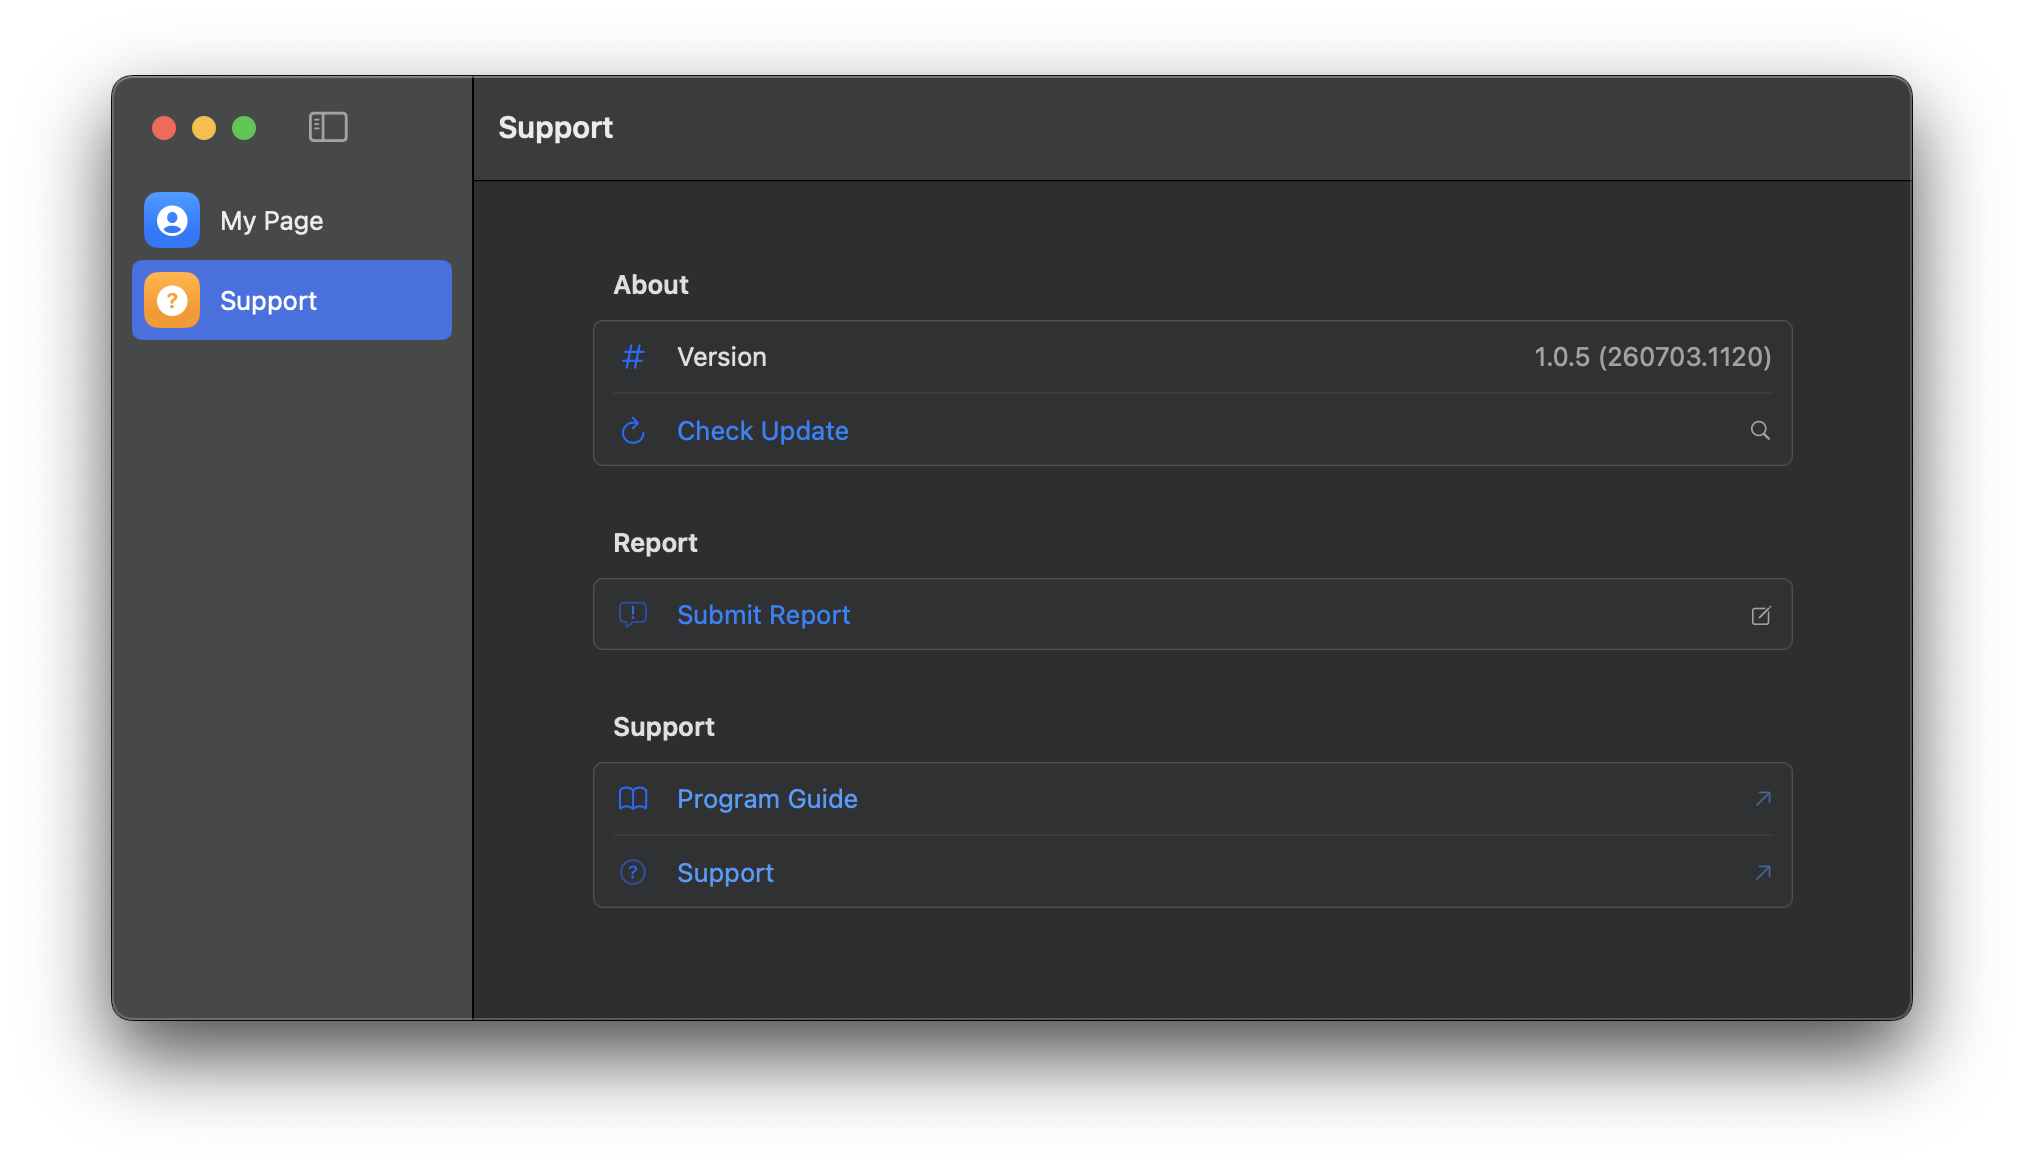
Task: Minimize the window with the yellow button
Action: point(204,128)
